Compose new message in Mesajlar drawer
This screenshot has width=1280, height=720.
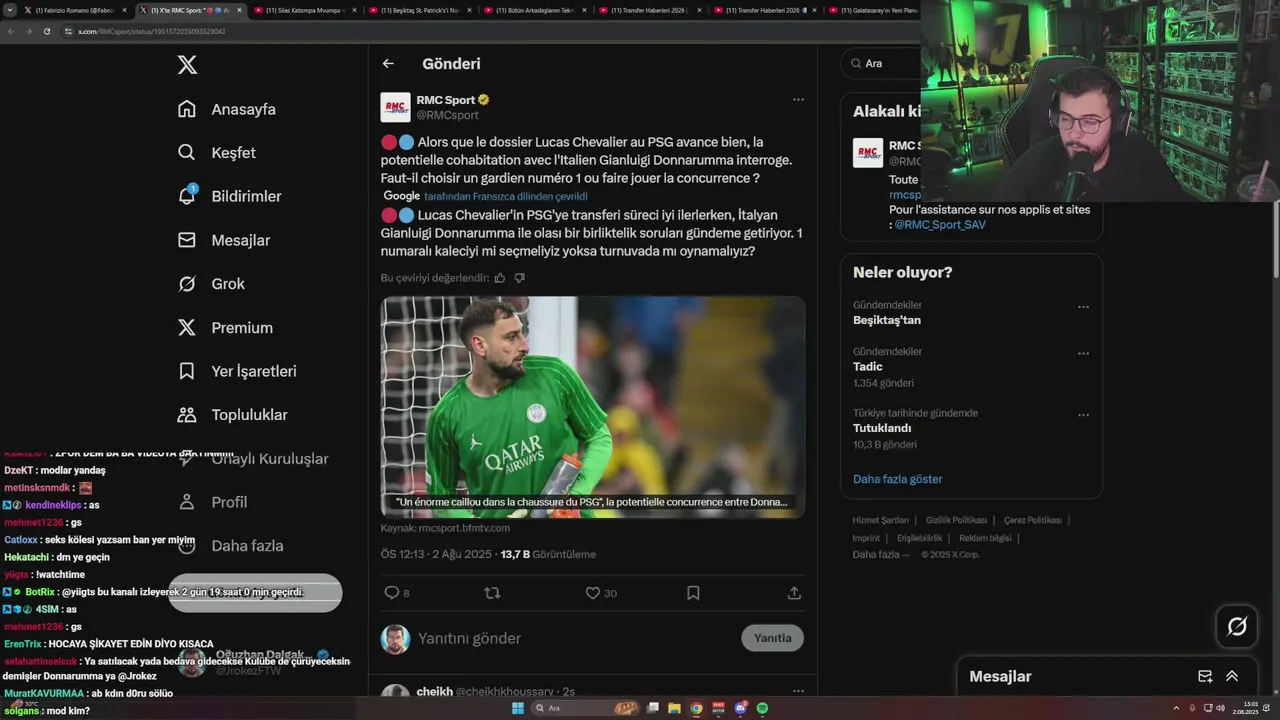(1205, 676)
